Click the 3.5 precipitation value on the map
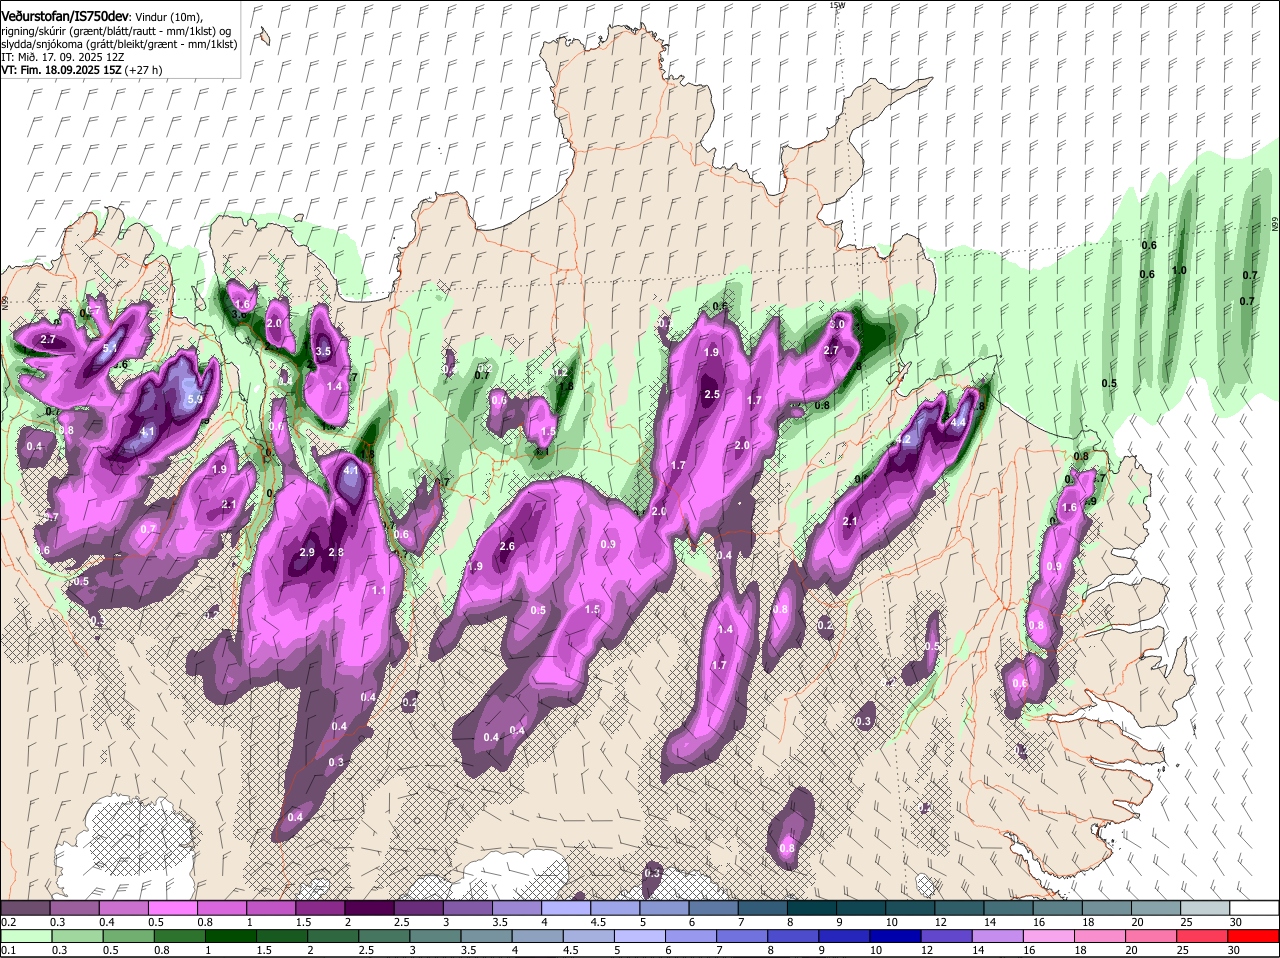 coord(323,351)
